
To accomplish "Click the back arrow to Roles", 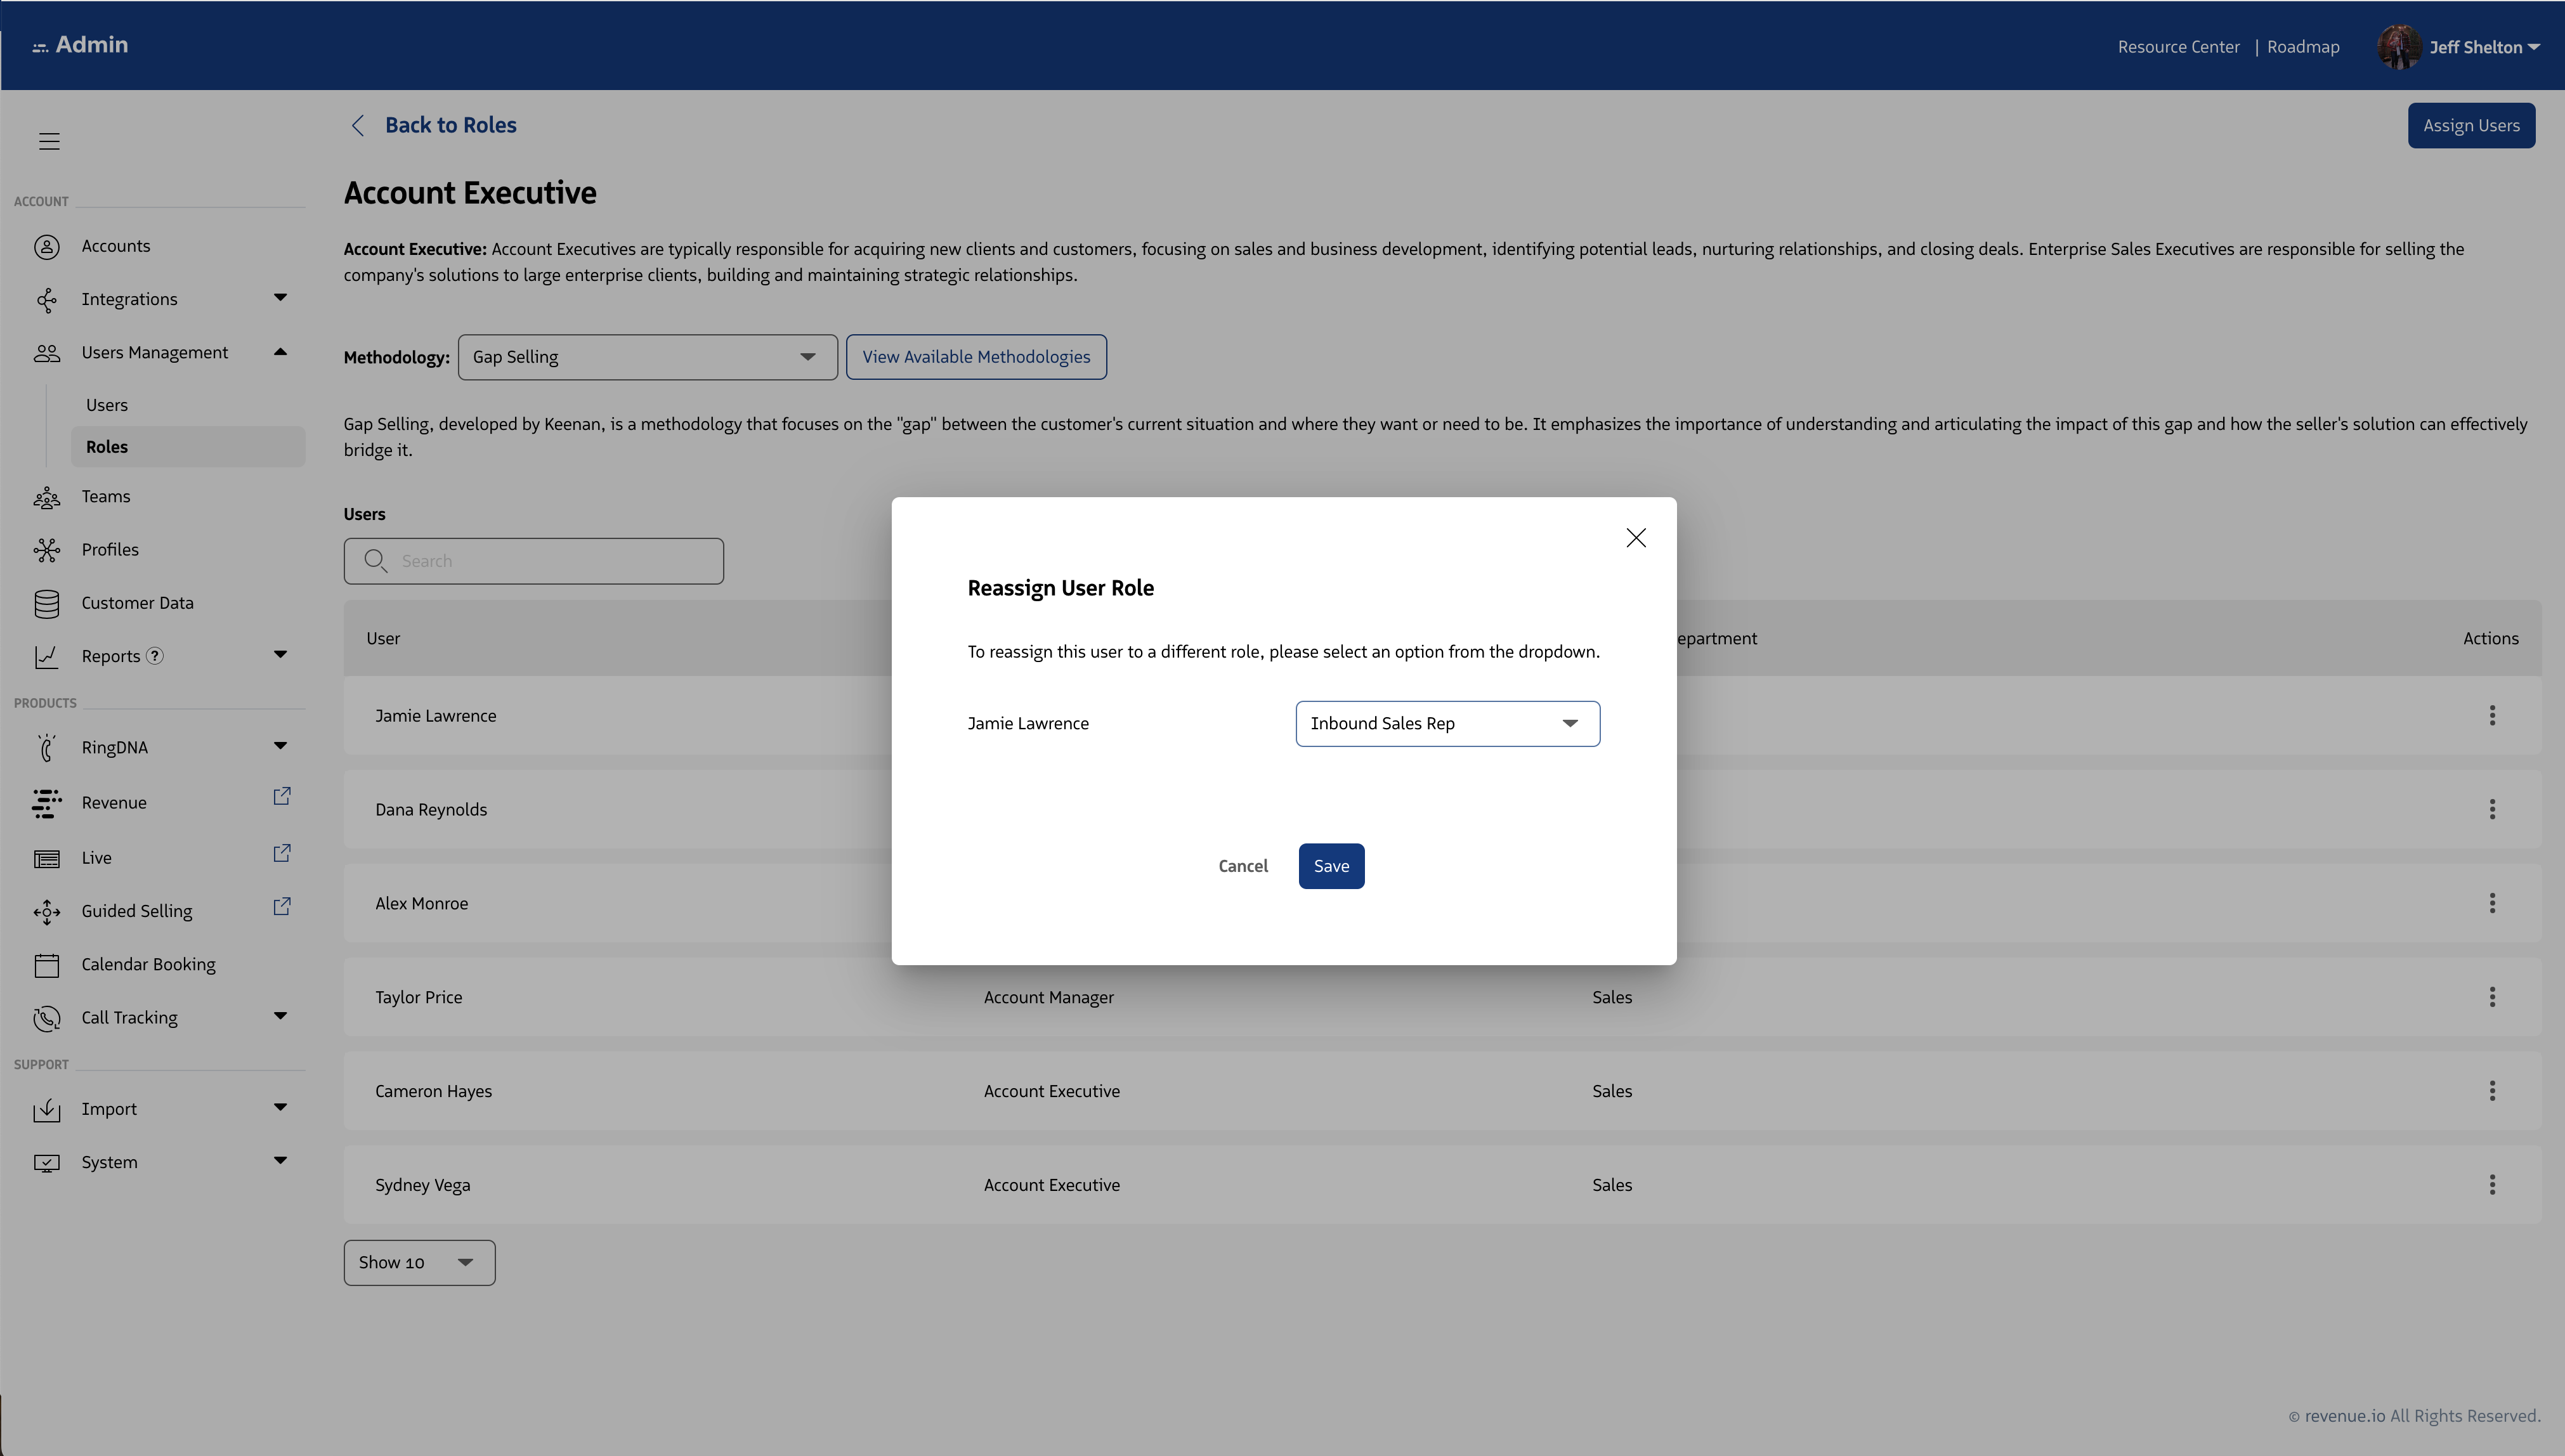I will pyautogui.click(x=358, y=125).
